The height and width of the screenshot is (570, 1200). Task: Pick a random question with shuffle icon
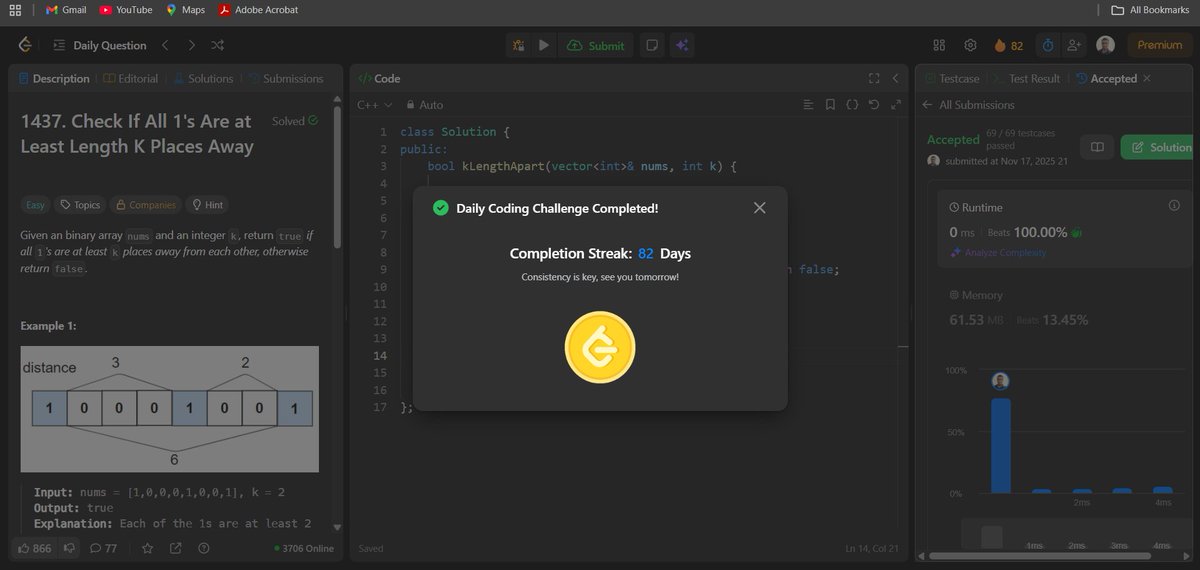tap(217, 45)
